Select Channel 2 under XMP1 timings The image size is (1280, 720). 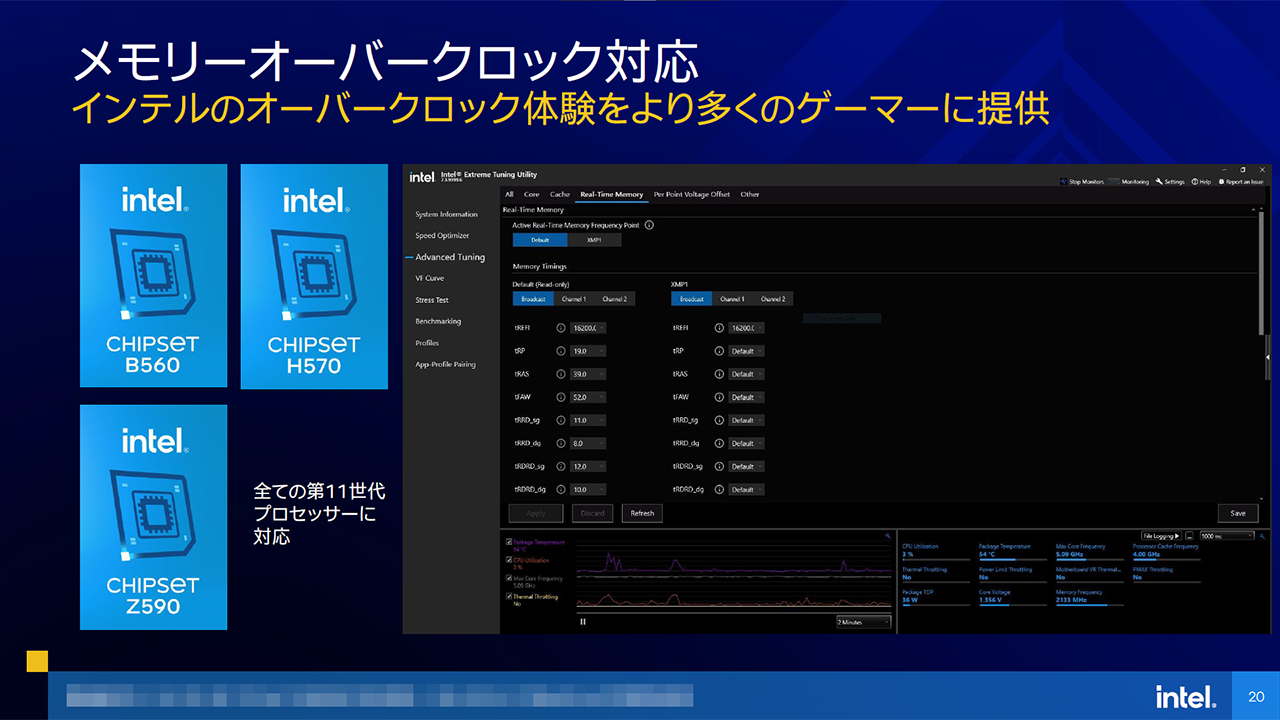click(773, 299)
